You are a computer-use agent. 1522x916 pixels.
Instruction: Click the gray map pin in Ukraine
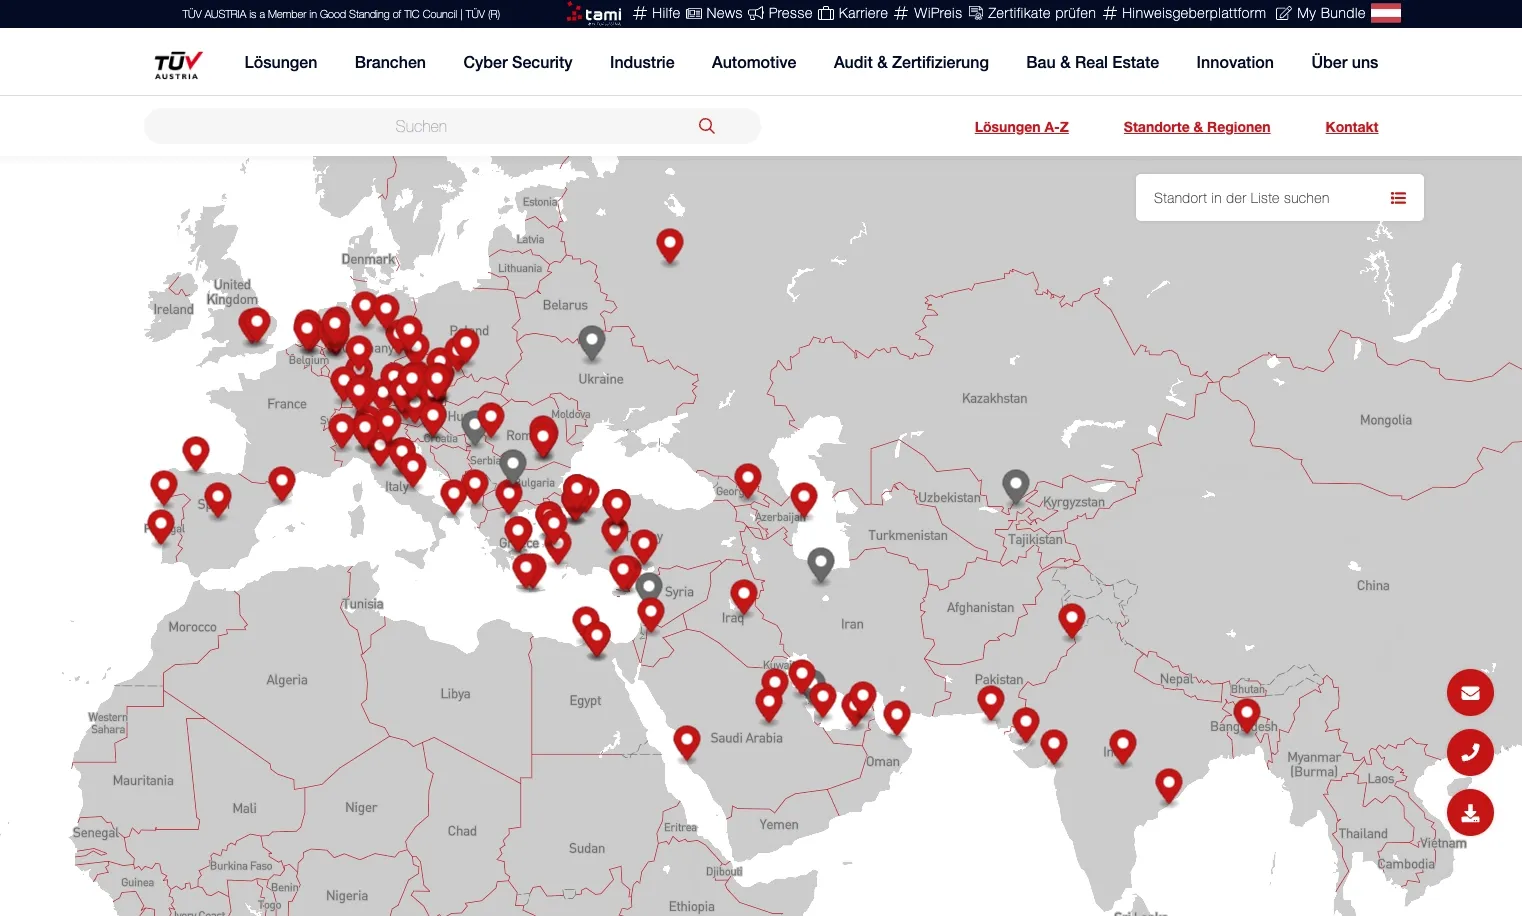[x=592, y=342]
